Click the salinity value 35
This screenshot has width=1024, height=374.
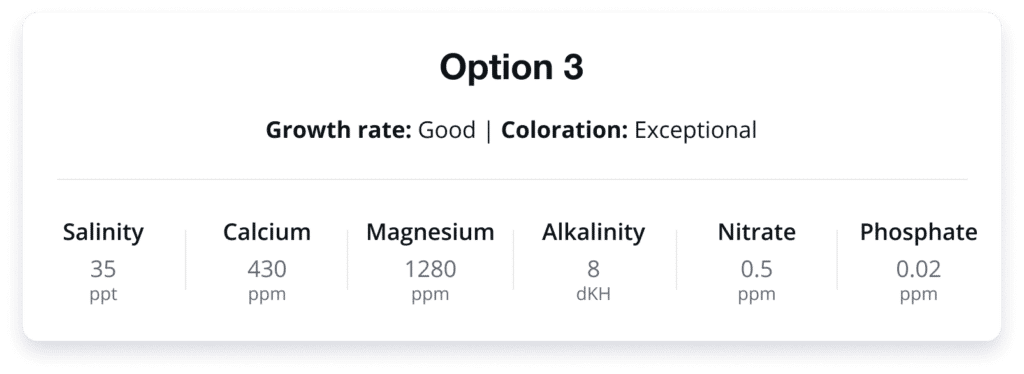click(103, 269)
